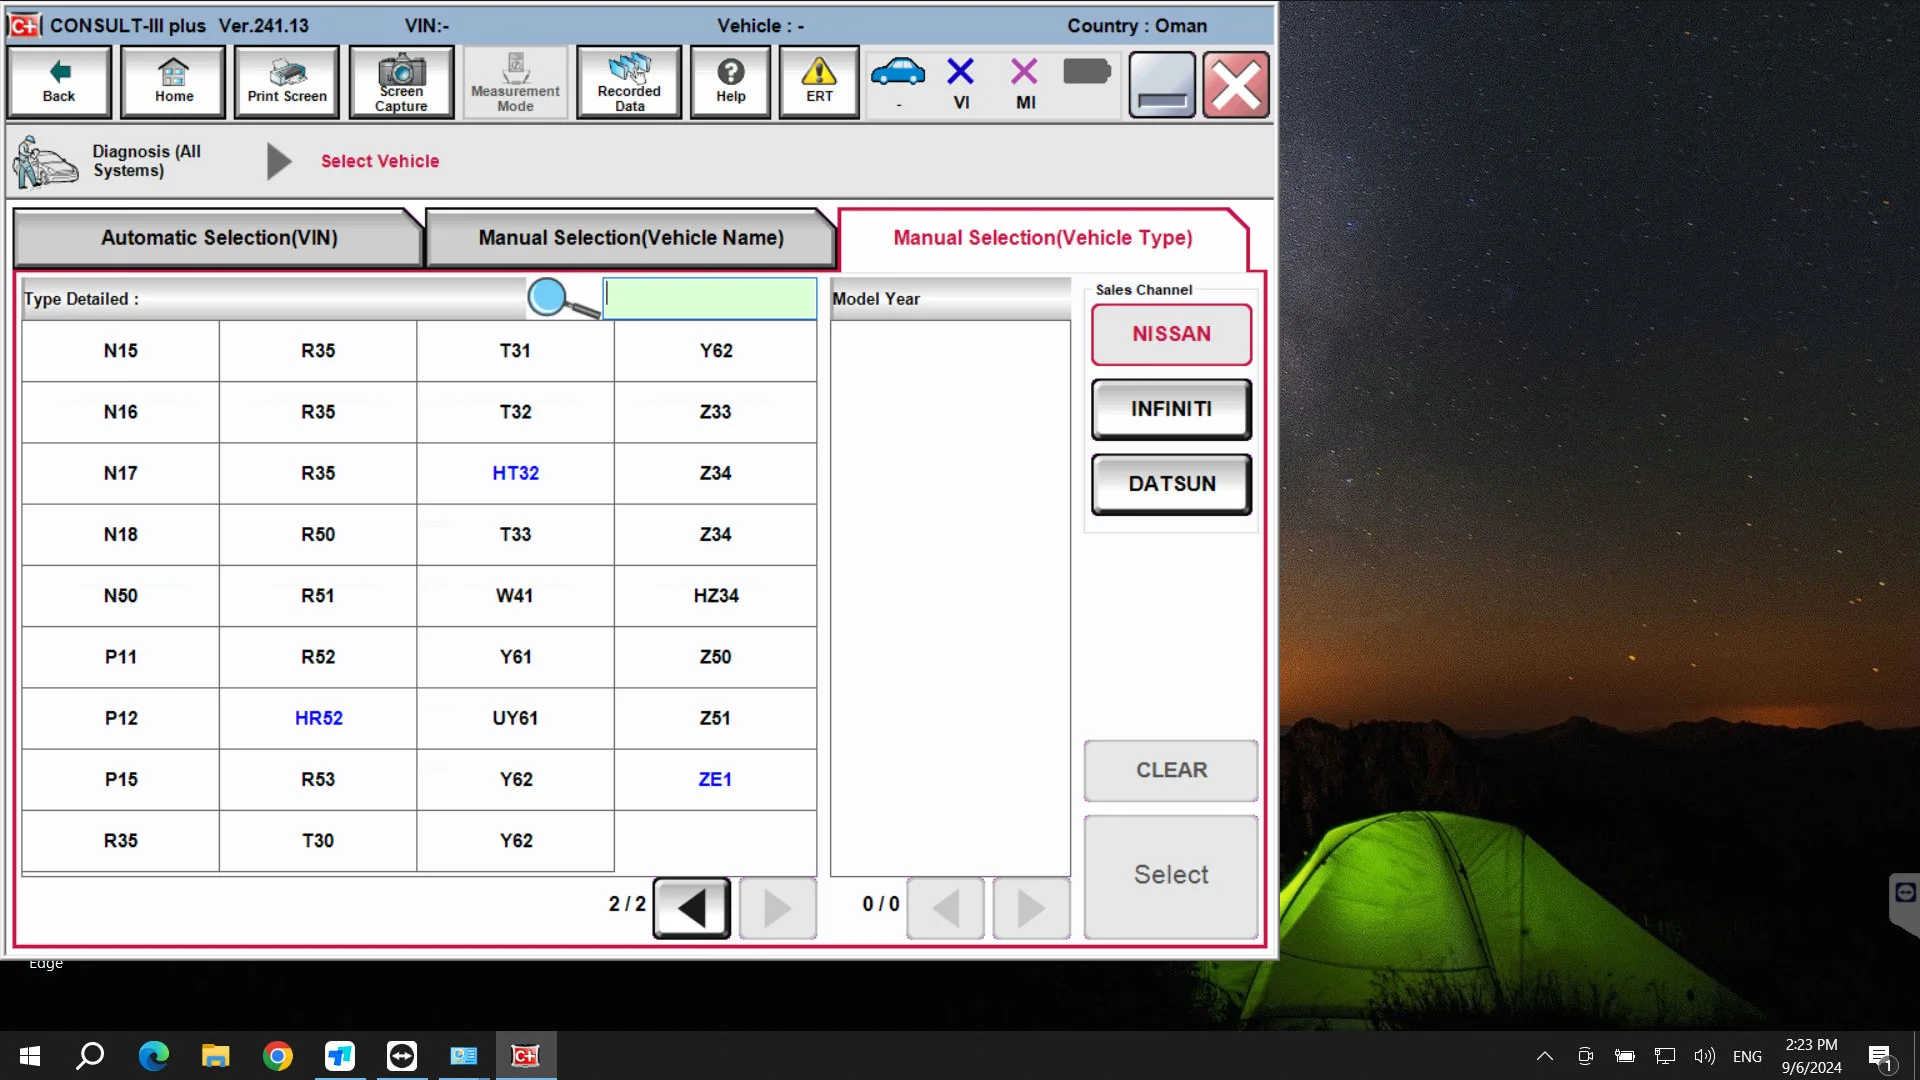The image size is (1920, 1080).
Task: Open Print Screen tool
Action: [x=287, y=83]
